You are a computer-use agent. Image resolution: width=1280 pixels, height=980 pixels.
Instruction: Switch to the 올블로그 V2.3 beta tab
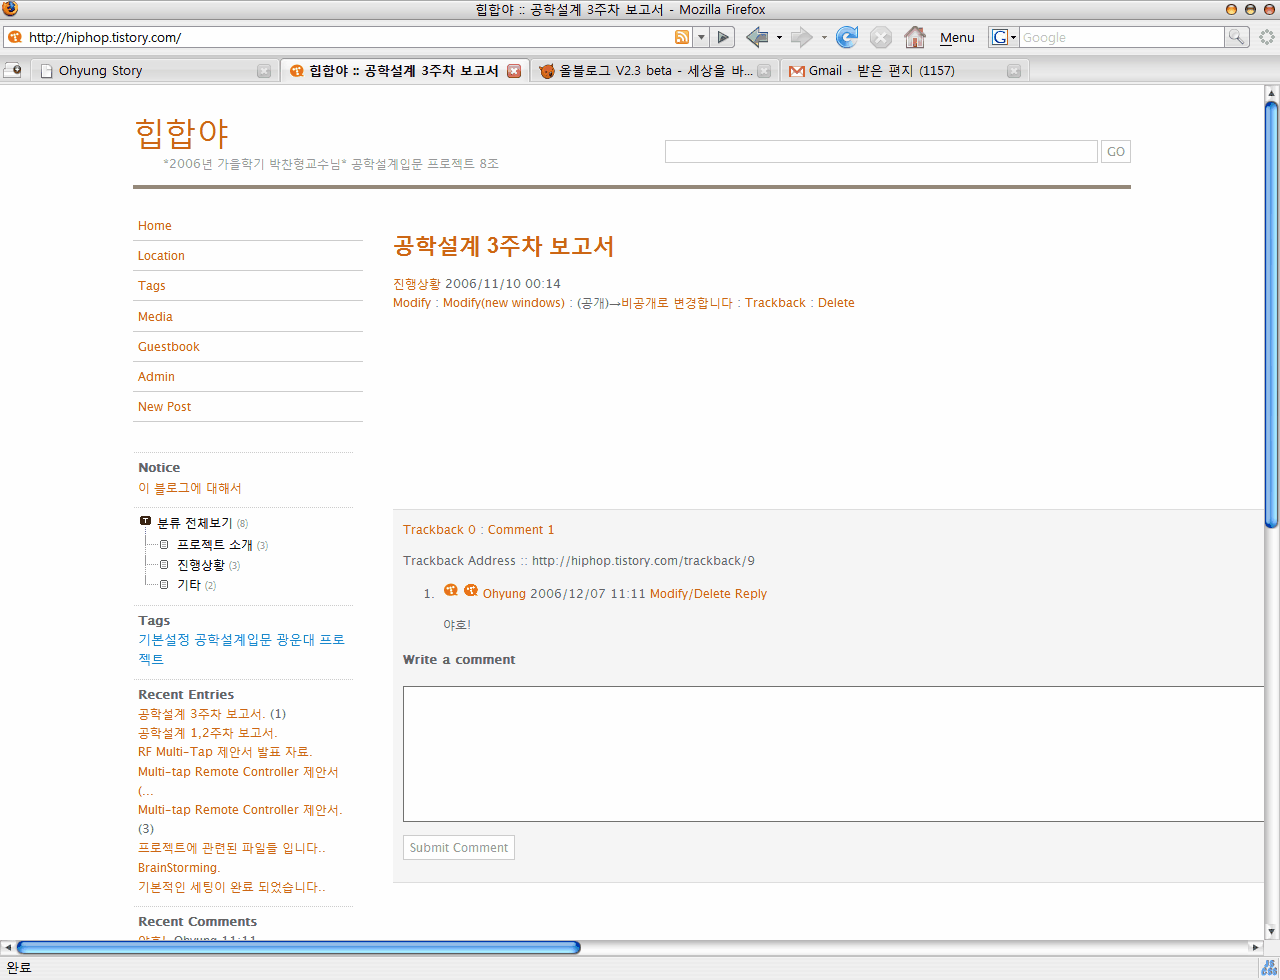click(655, 71)
